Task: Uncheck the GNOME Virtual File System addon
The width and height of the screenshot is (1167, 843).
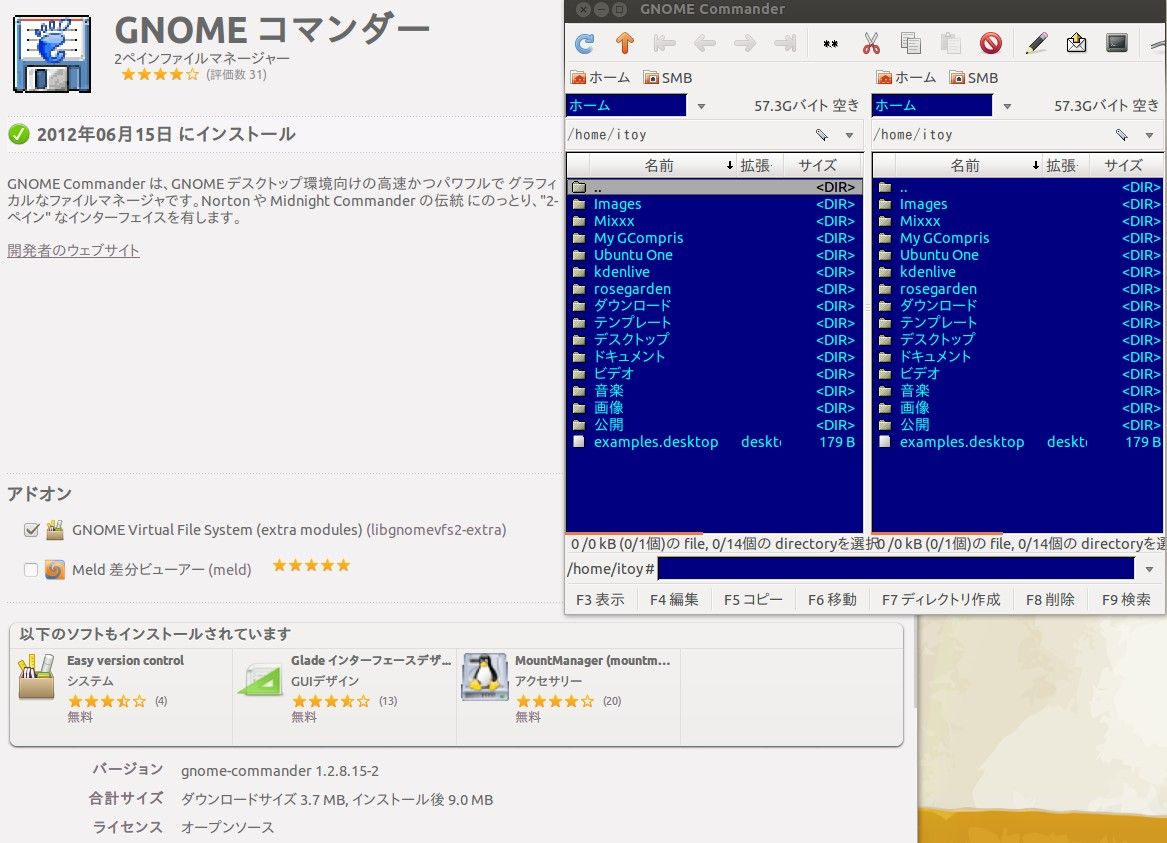Action: (x=31, y=530)
